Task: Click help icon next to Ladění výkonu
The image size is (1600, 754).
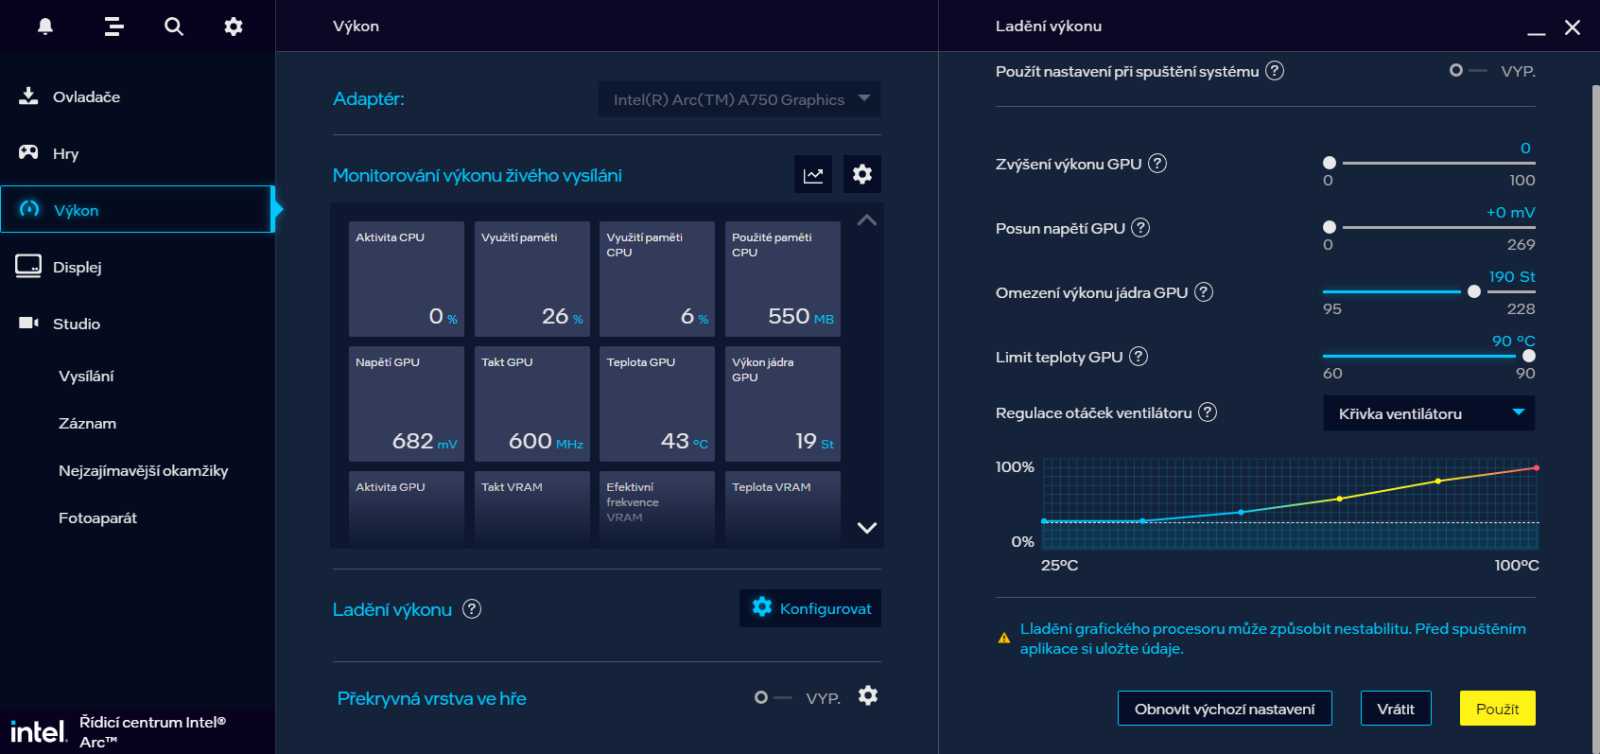Action: click(472, 609)
